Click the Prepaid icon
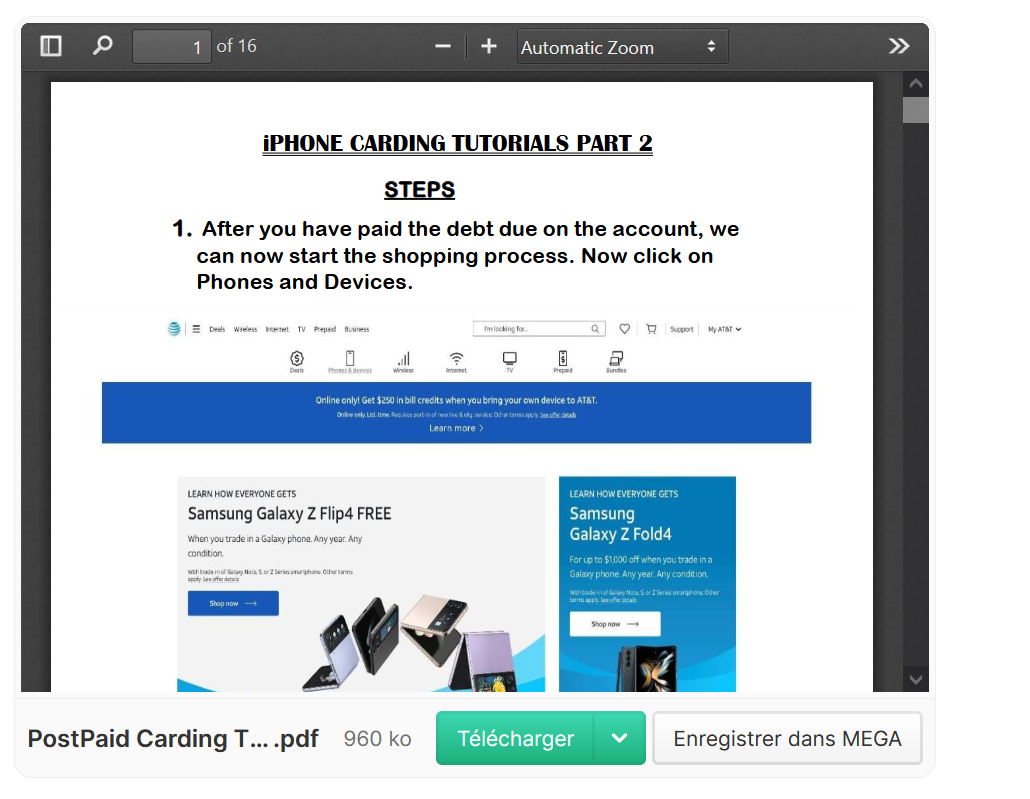 click(x=562, y=360)
